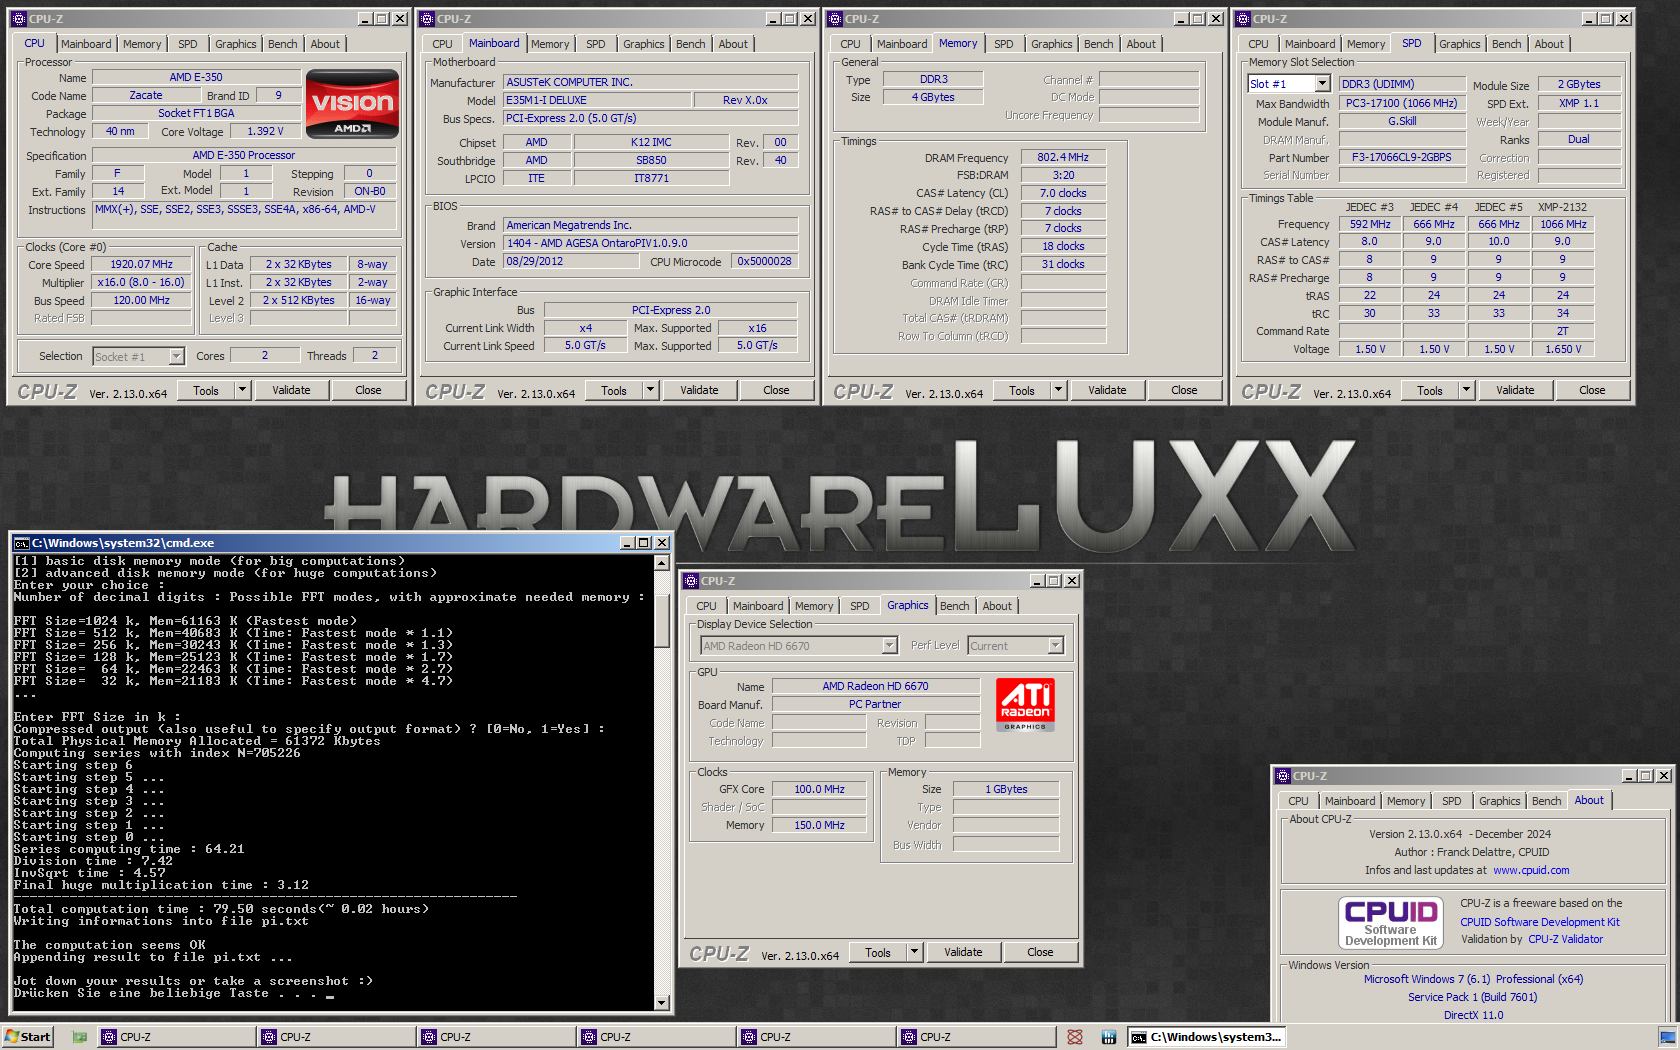Open CPU tab in the About window

(1298, 801)
